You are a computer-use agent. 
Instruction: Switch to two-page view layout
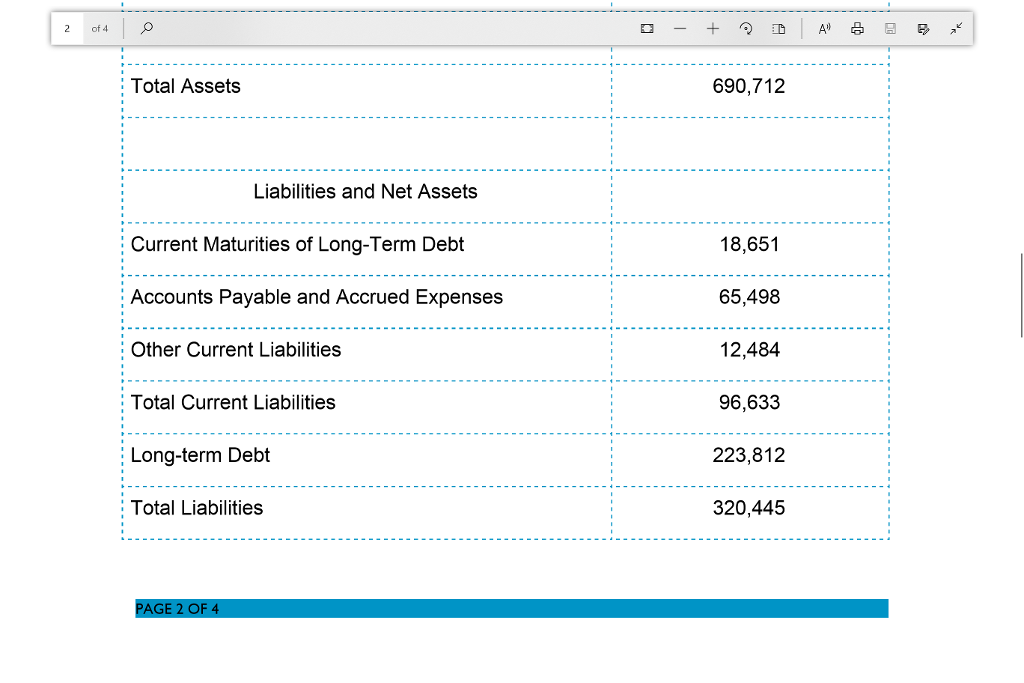[779, 28]
